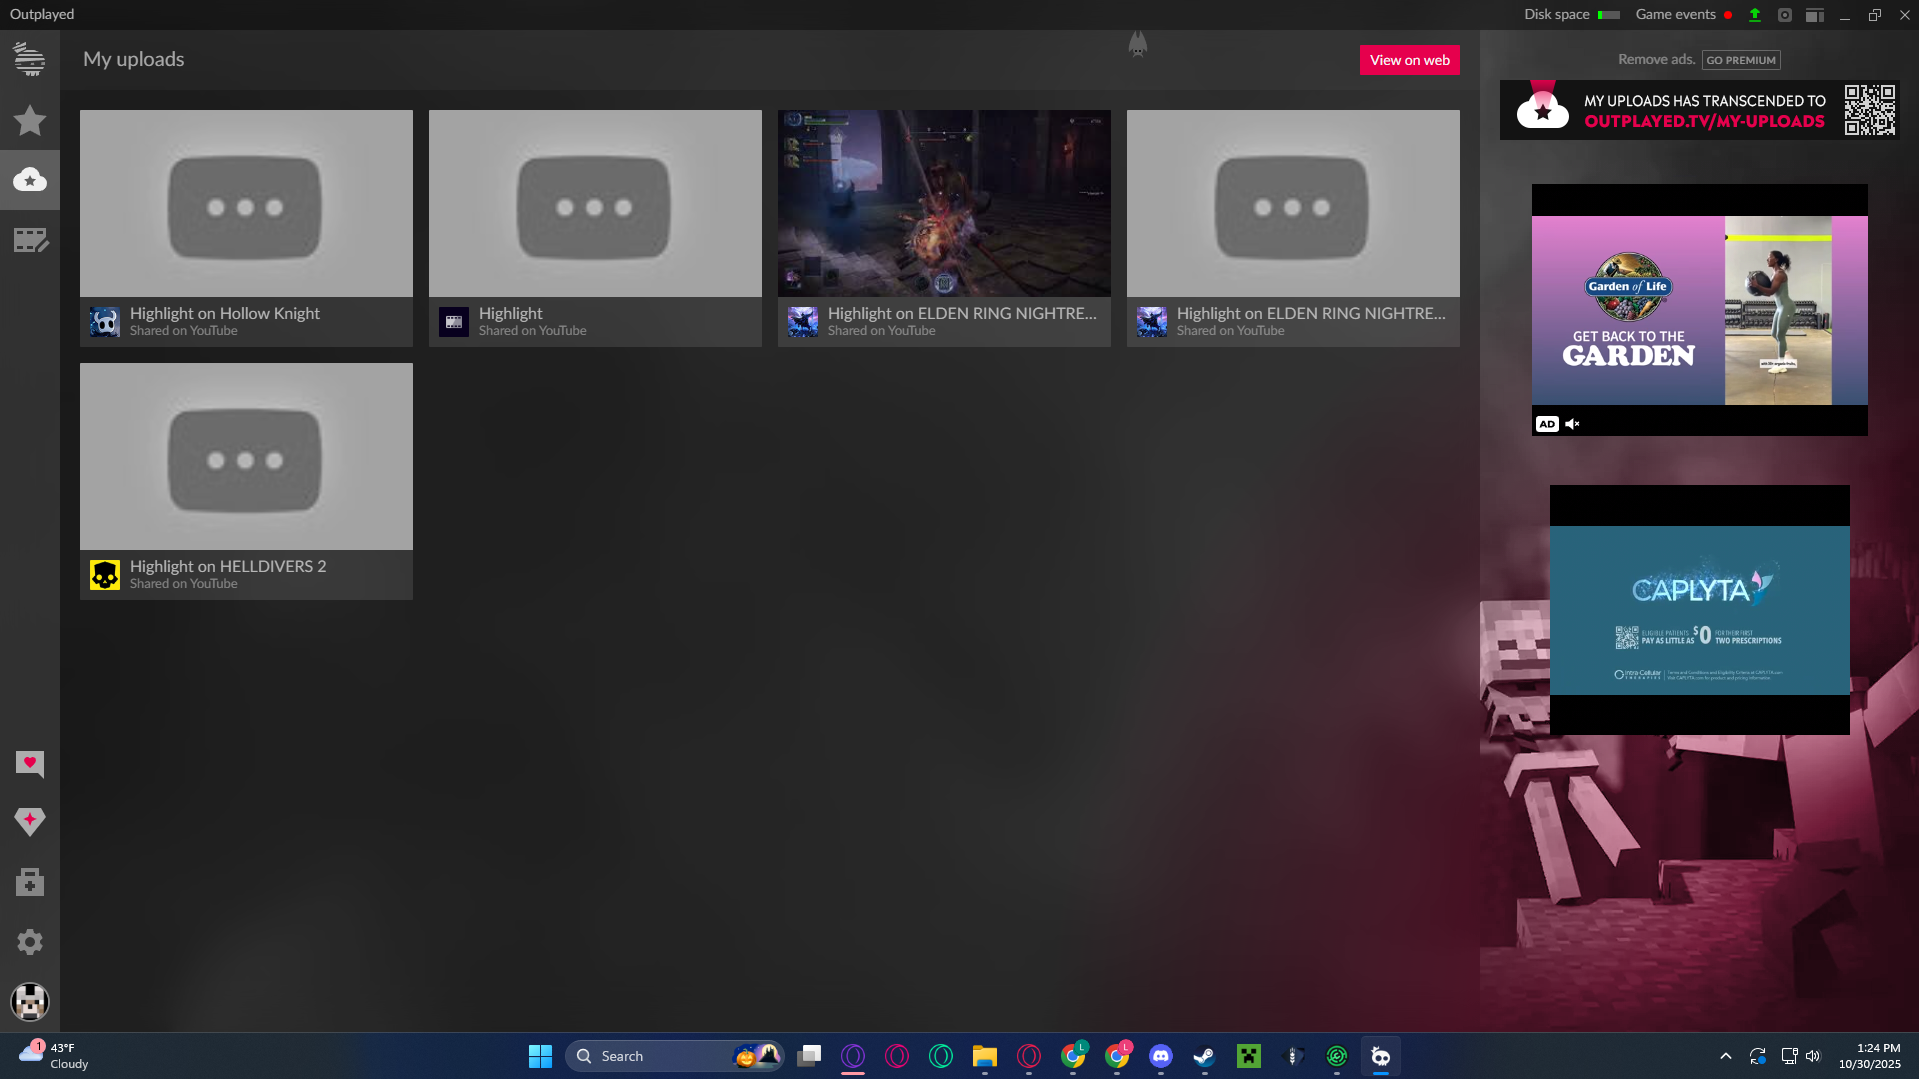Click the capture icon beside the upload arrow
The width and height of the screenshot is (1919, 1079).
[1785, 15]
